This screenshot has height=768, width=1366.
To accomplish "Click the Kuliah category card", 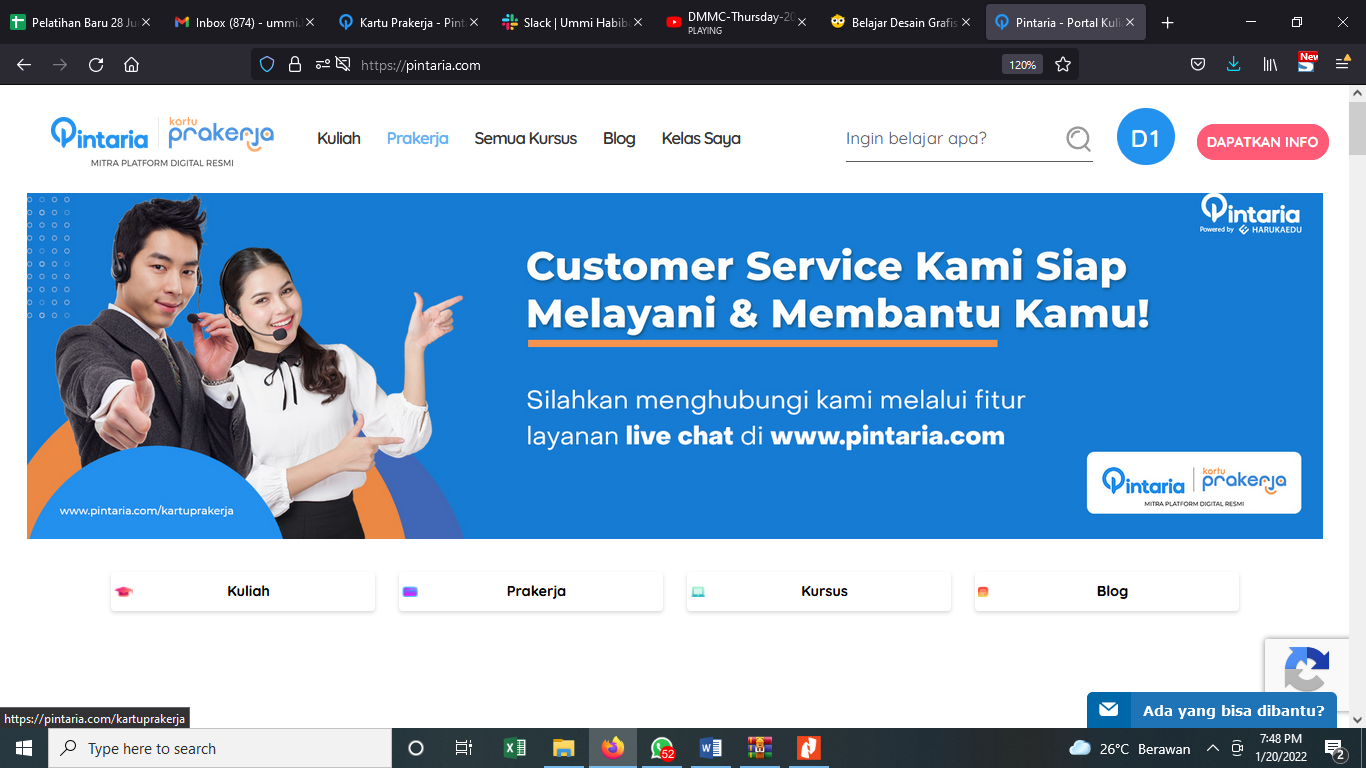I will 243,591.
